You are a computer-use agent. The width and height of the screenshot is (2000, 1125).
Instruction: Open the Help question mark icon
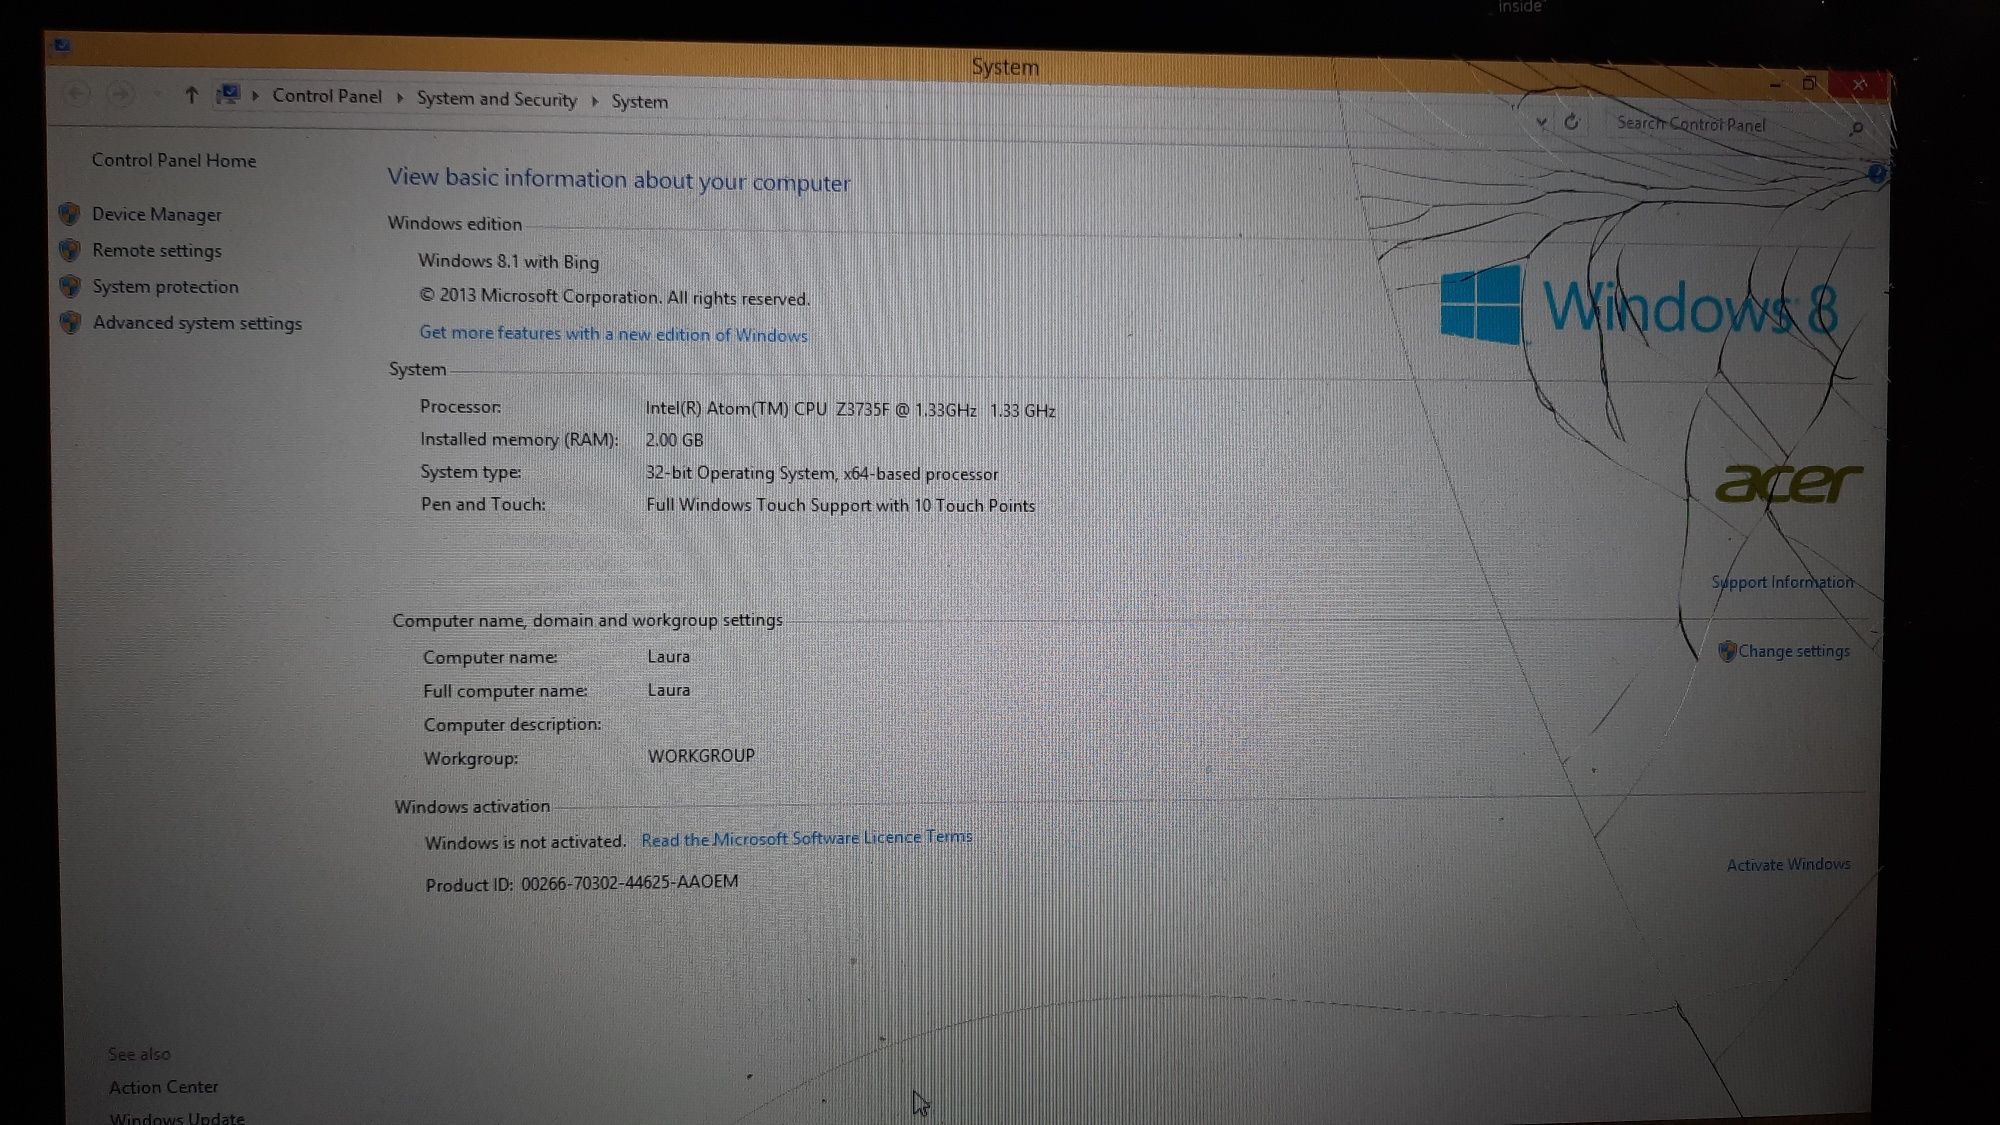coord(1876,173)
